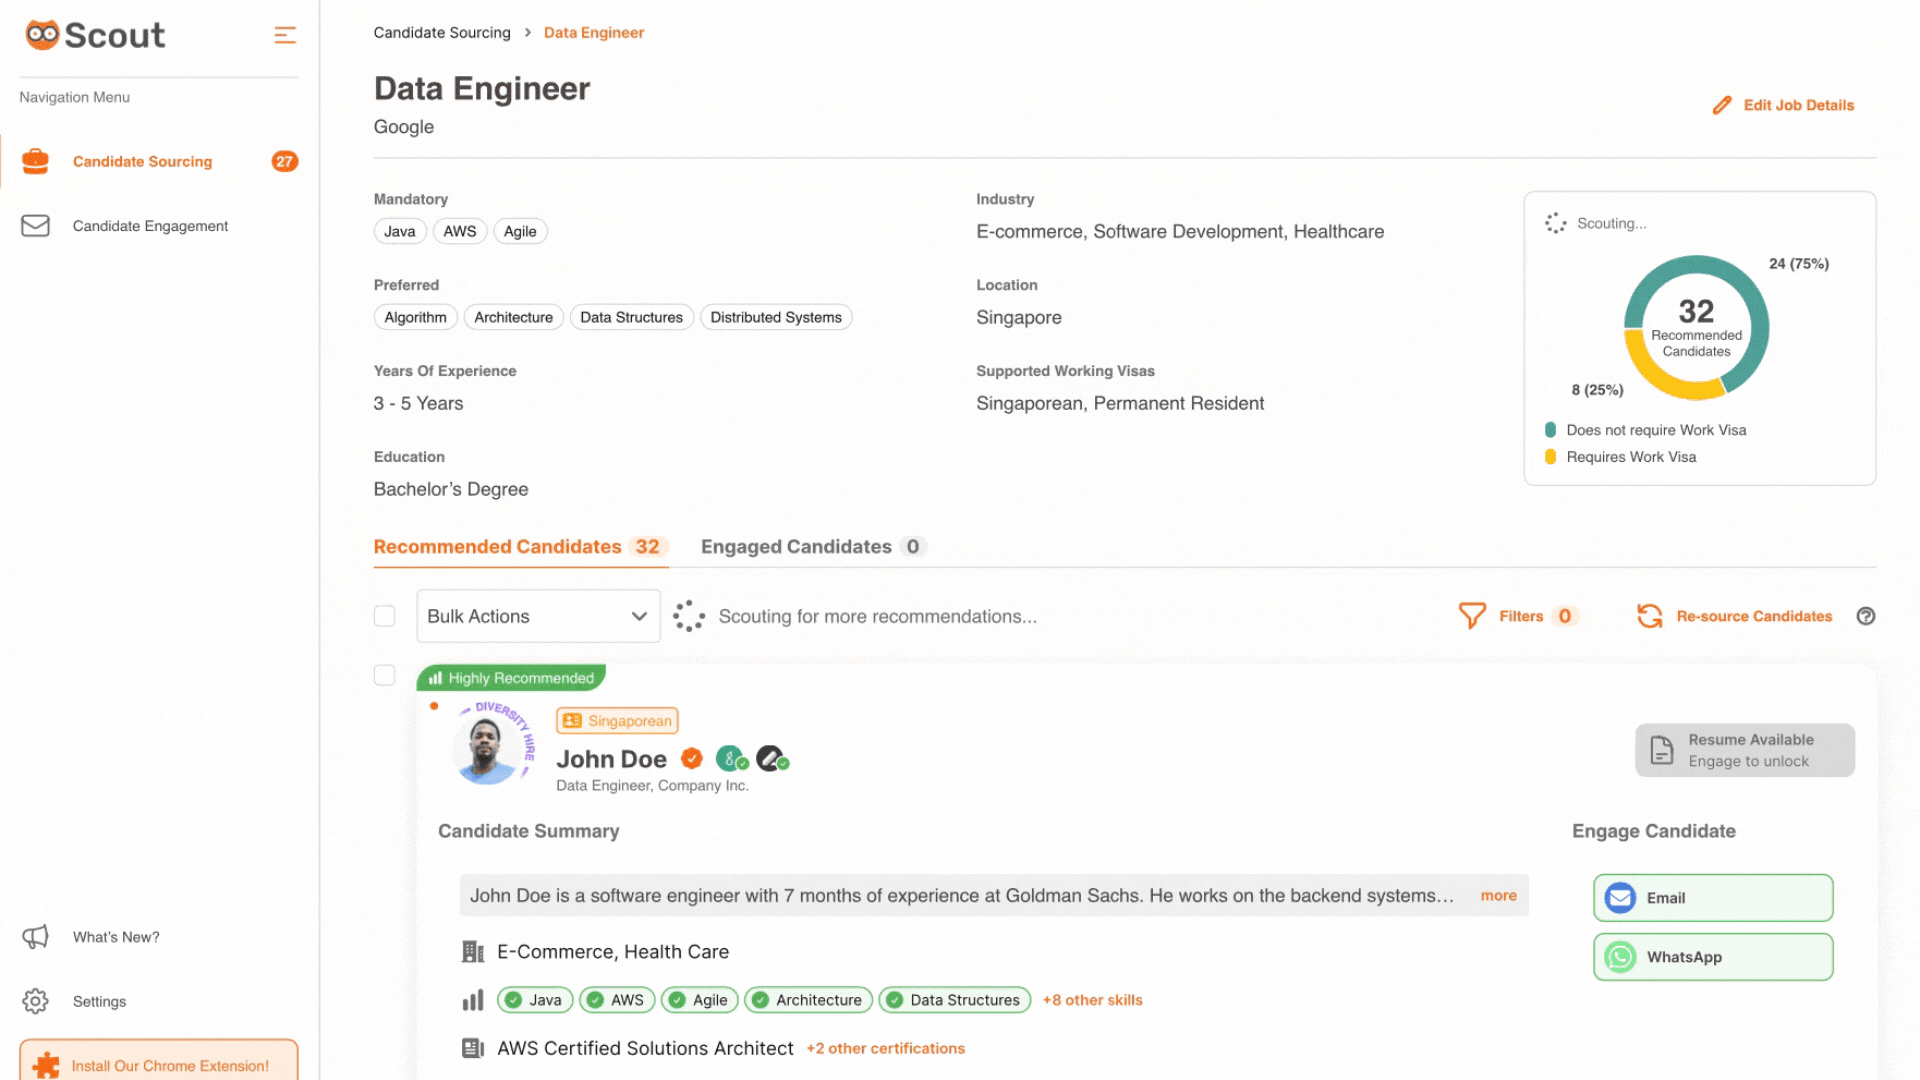Engage candidate via WhatsApp button
1920x1080 pixels.
coord(1712,957)
